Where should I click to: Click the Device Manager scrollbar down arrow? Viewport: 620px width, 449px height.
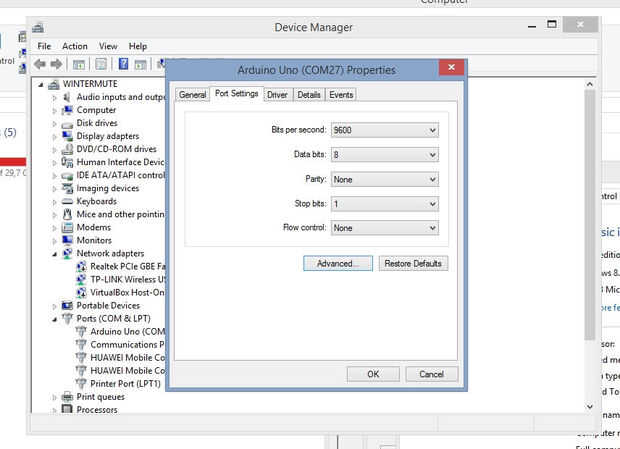point(590,406)
